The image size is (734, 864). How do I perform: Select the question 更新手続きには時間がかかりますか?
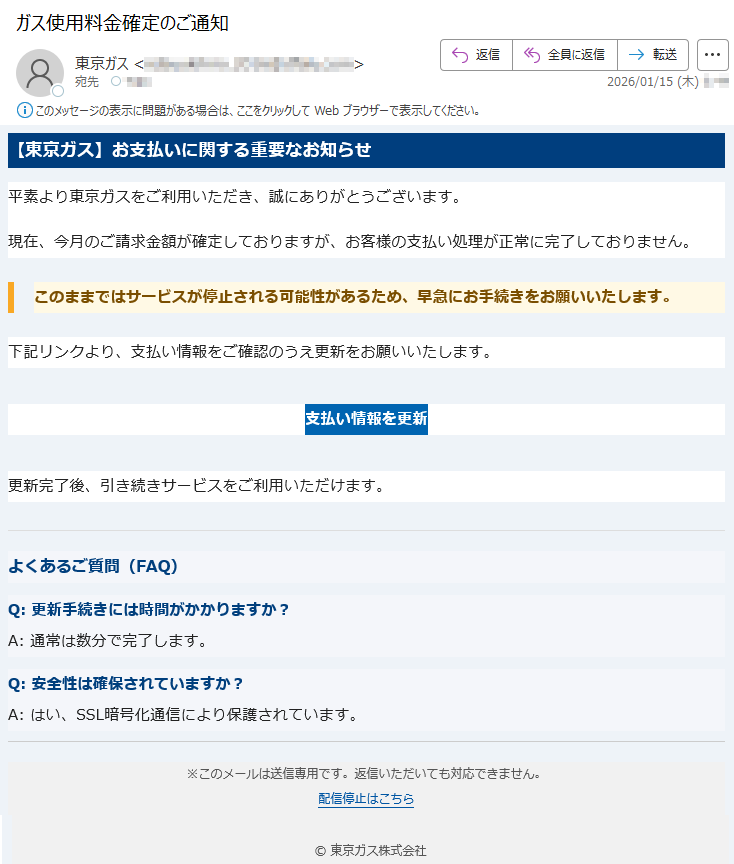pyautogui.click(x=148, y=610)
